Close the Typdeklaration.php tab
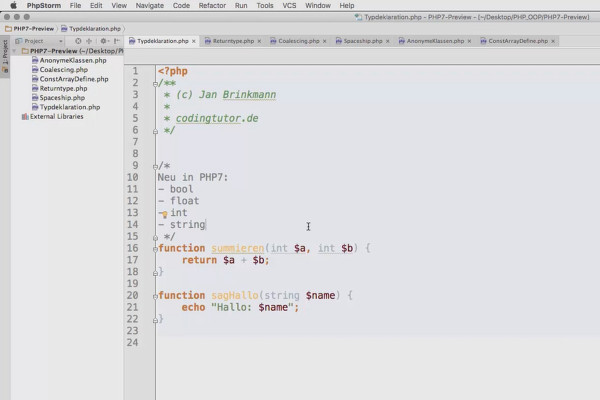The width and height of the screenshot is (600, 400). coord(194,41)
